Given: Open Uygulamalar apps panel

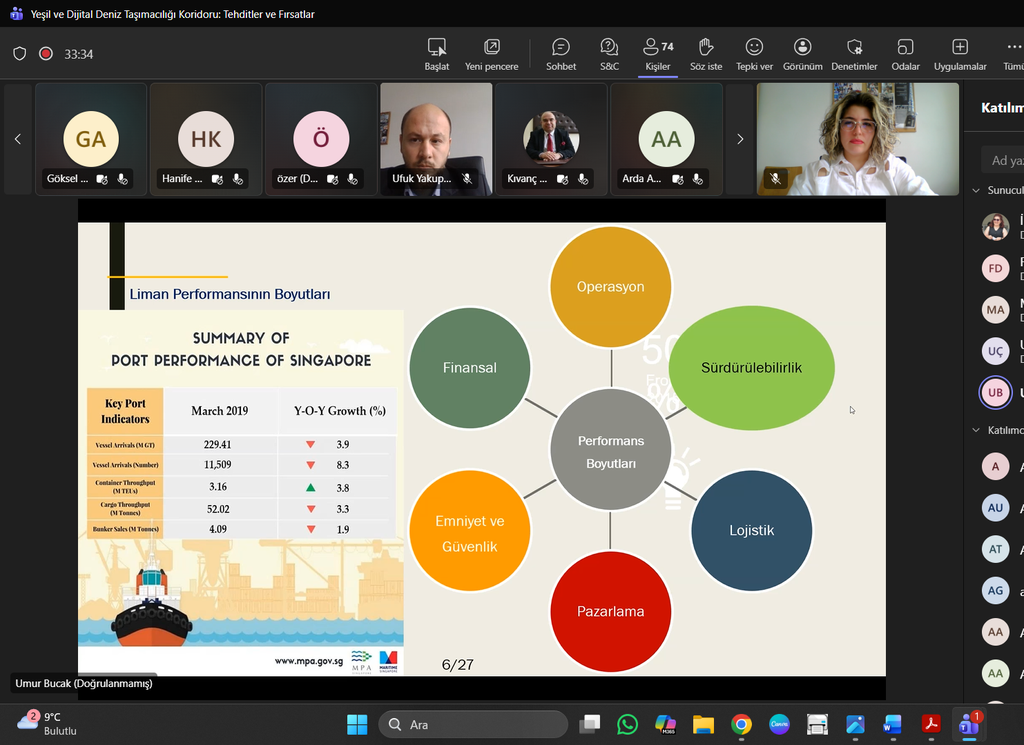Looking at the screenshot, I should pyautogui.click(x=960, y=54).
